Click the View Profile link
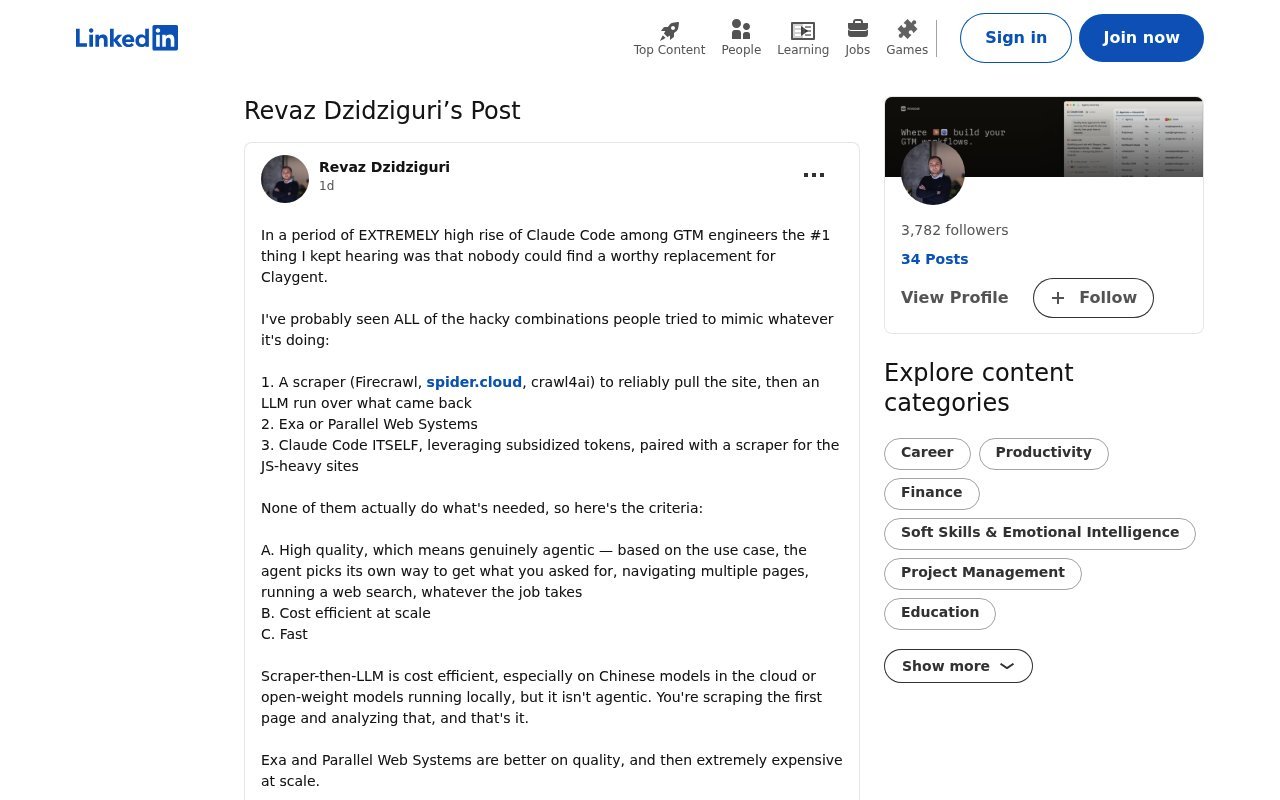1280x800 pixels. pyautogui.click(x=954, y=298)
